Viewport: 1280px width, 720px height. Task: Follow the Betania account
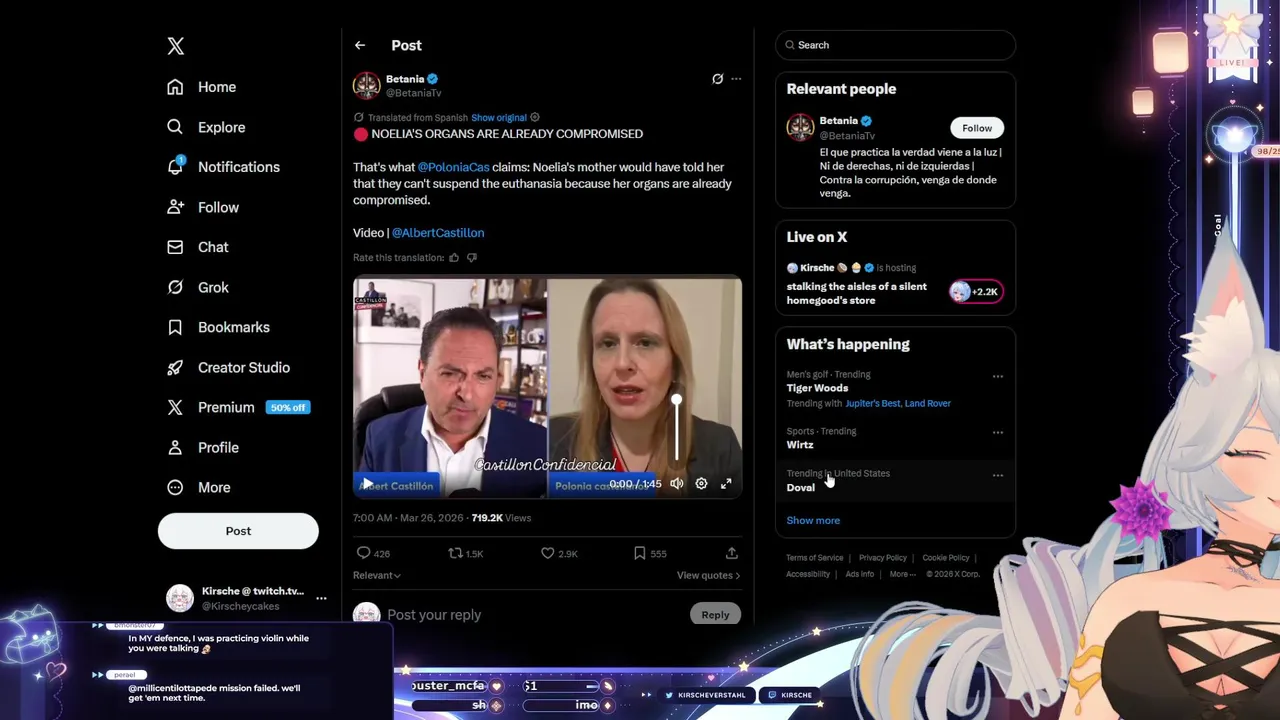977,128
